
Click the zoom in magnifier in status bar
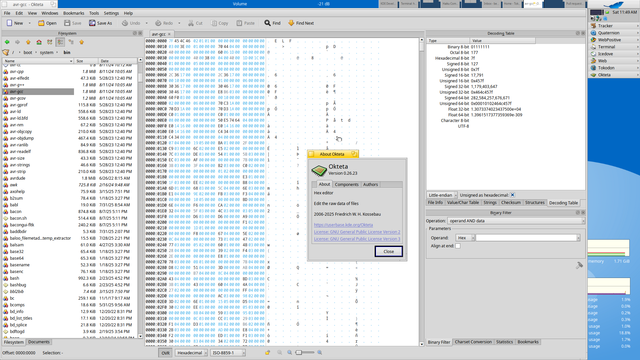pyautogui.click(x=320, y=353)
